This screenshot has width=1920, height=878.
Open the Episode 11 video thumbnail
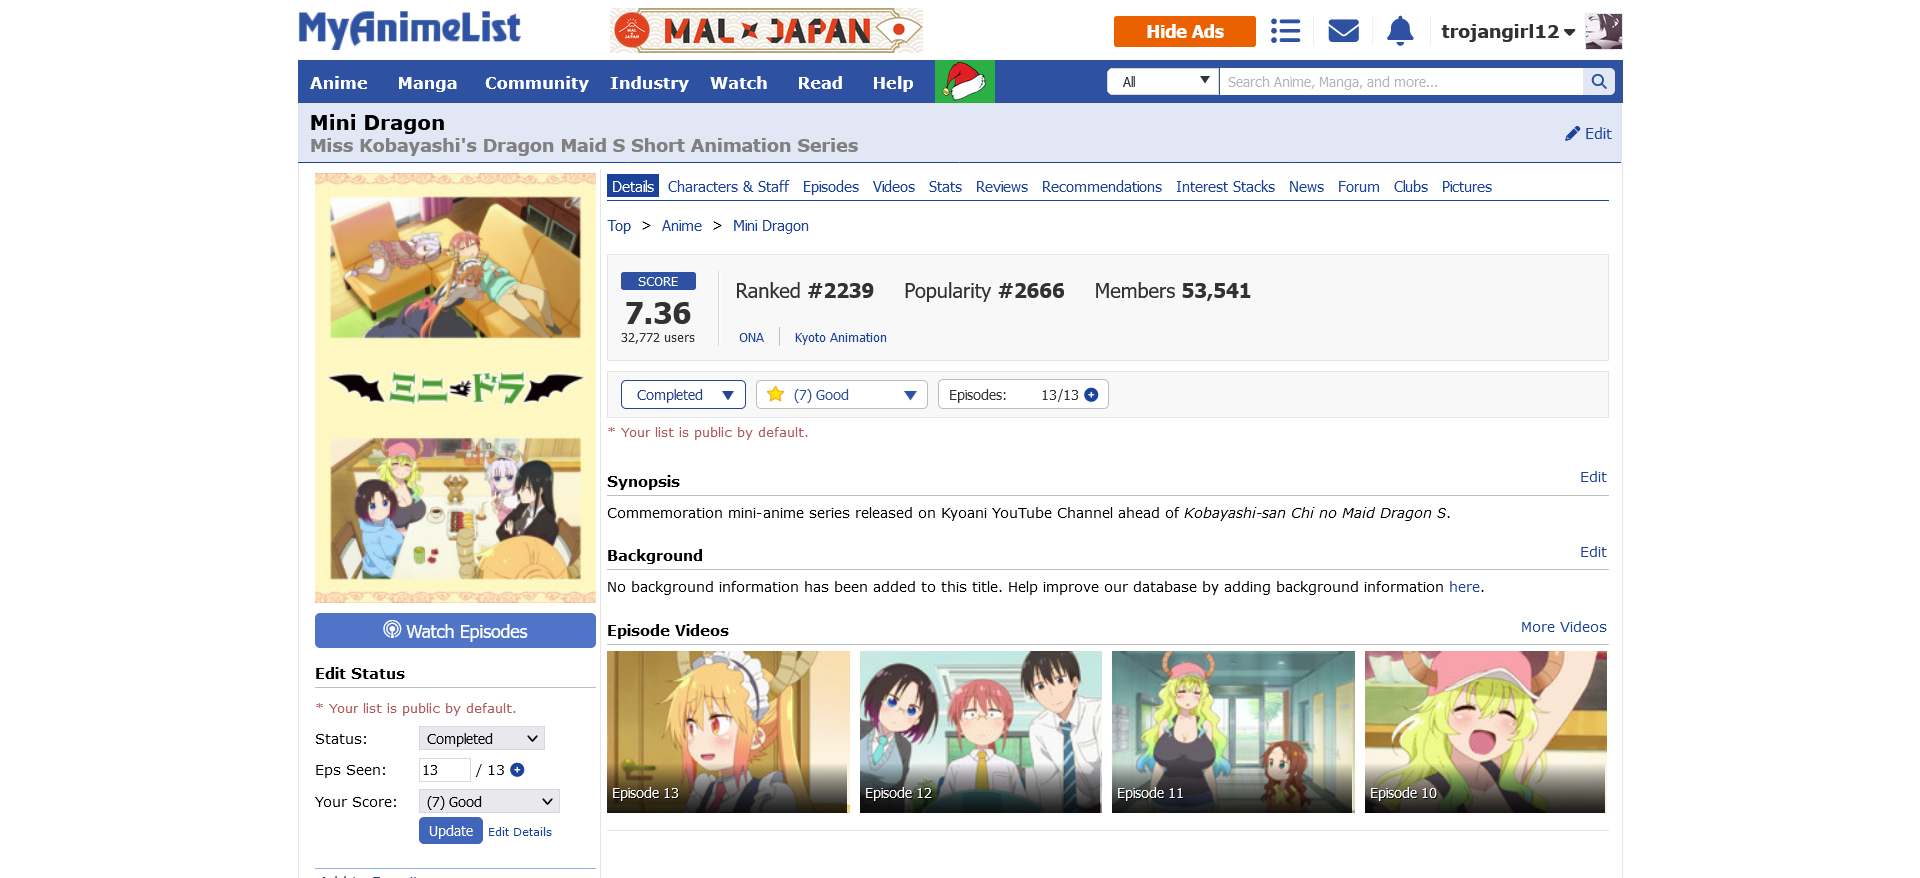coord(1233,732)
